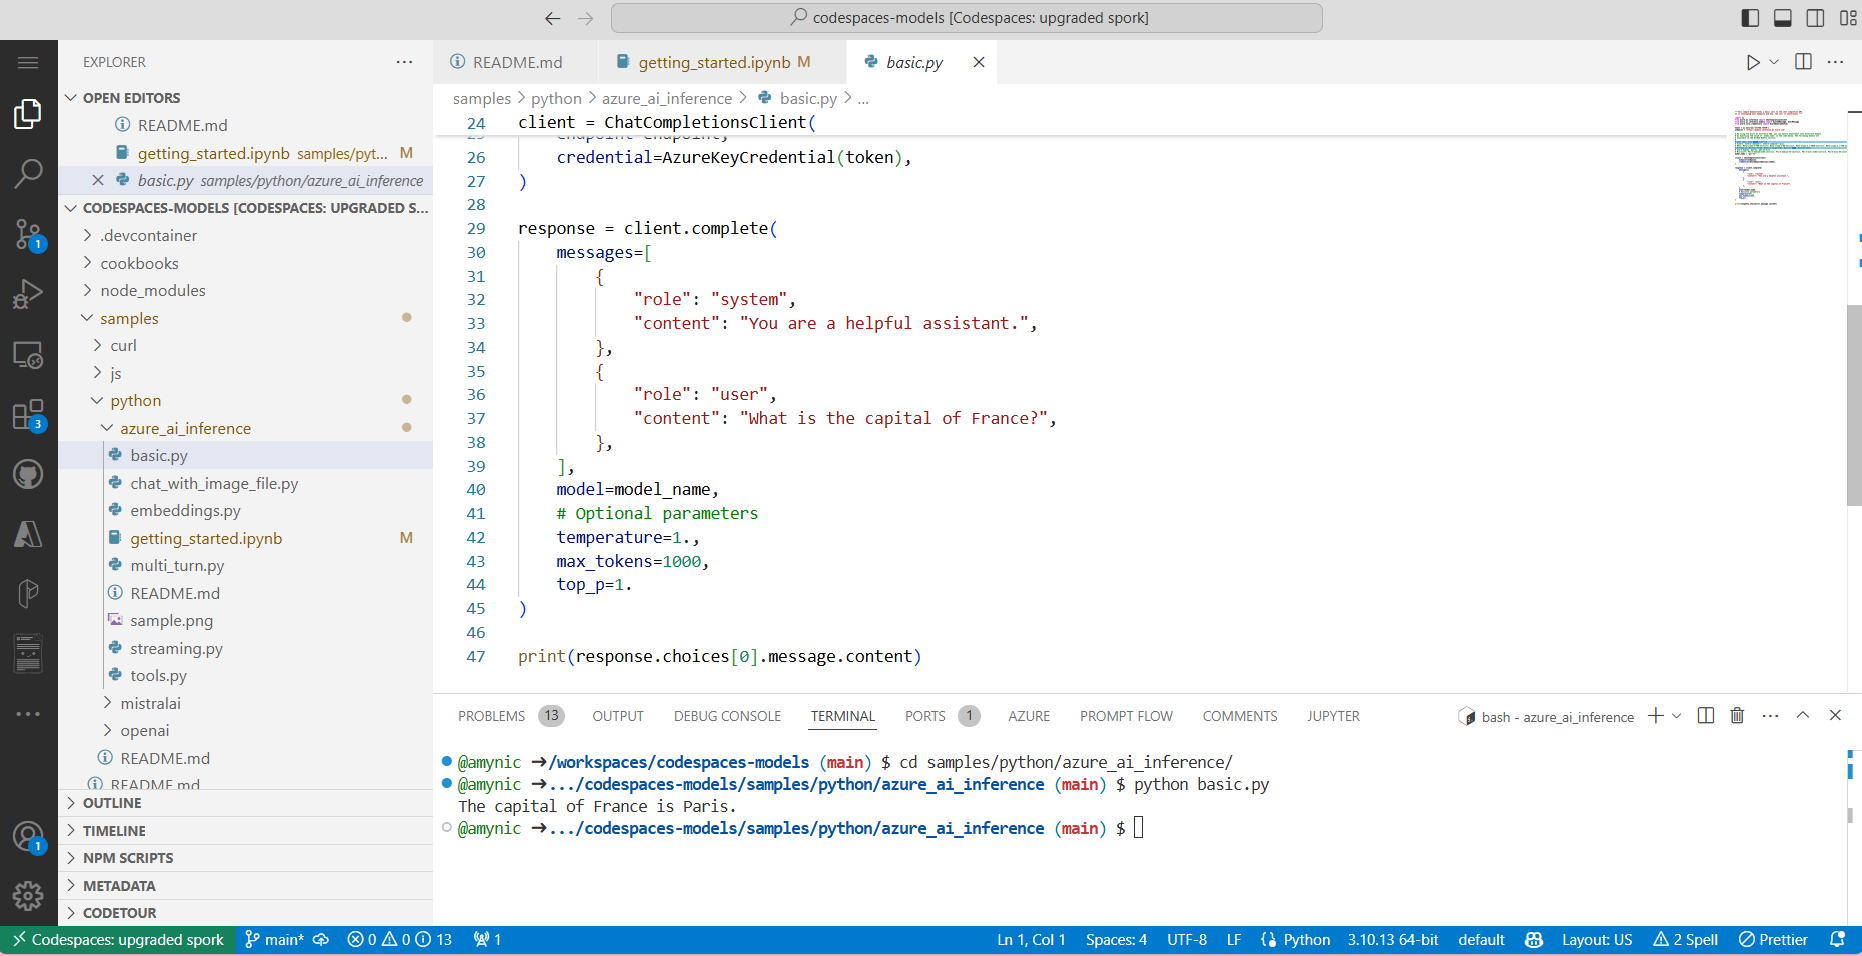This screenshot has height=956, width=1862.
Task: Open the GitHub view in activity bar
Action: point(28,474)
